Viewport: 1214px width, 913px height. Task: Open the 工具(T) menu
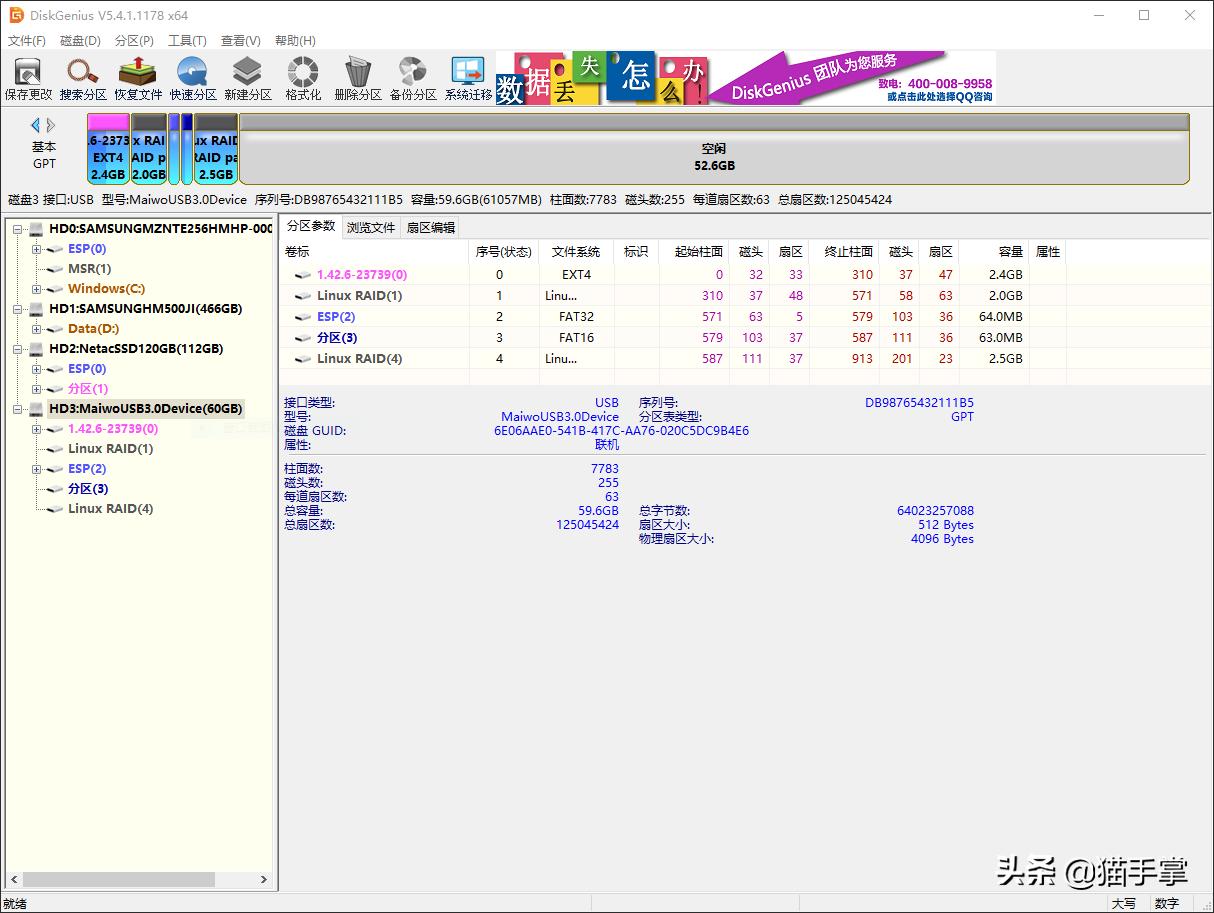point(187,41)
